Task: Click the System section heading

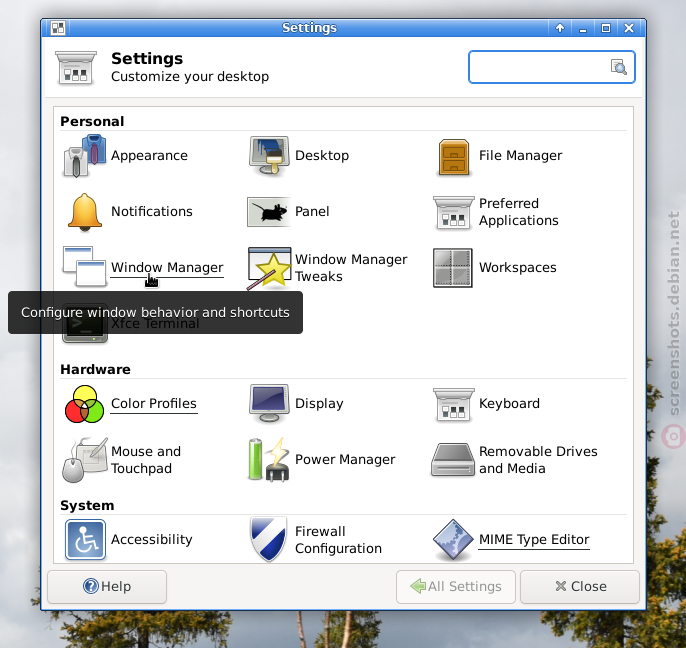Action: tap(87, 505)
